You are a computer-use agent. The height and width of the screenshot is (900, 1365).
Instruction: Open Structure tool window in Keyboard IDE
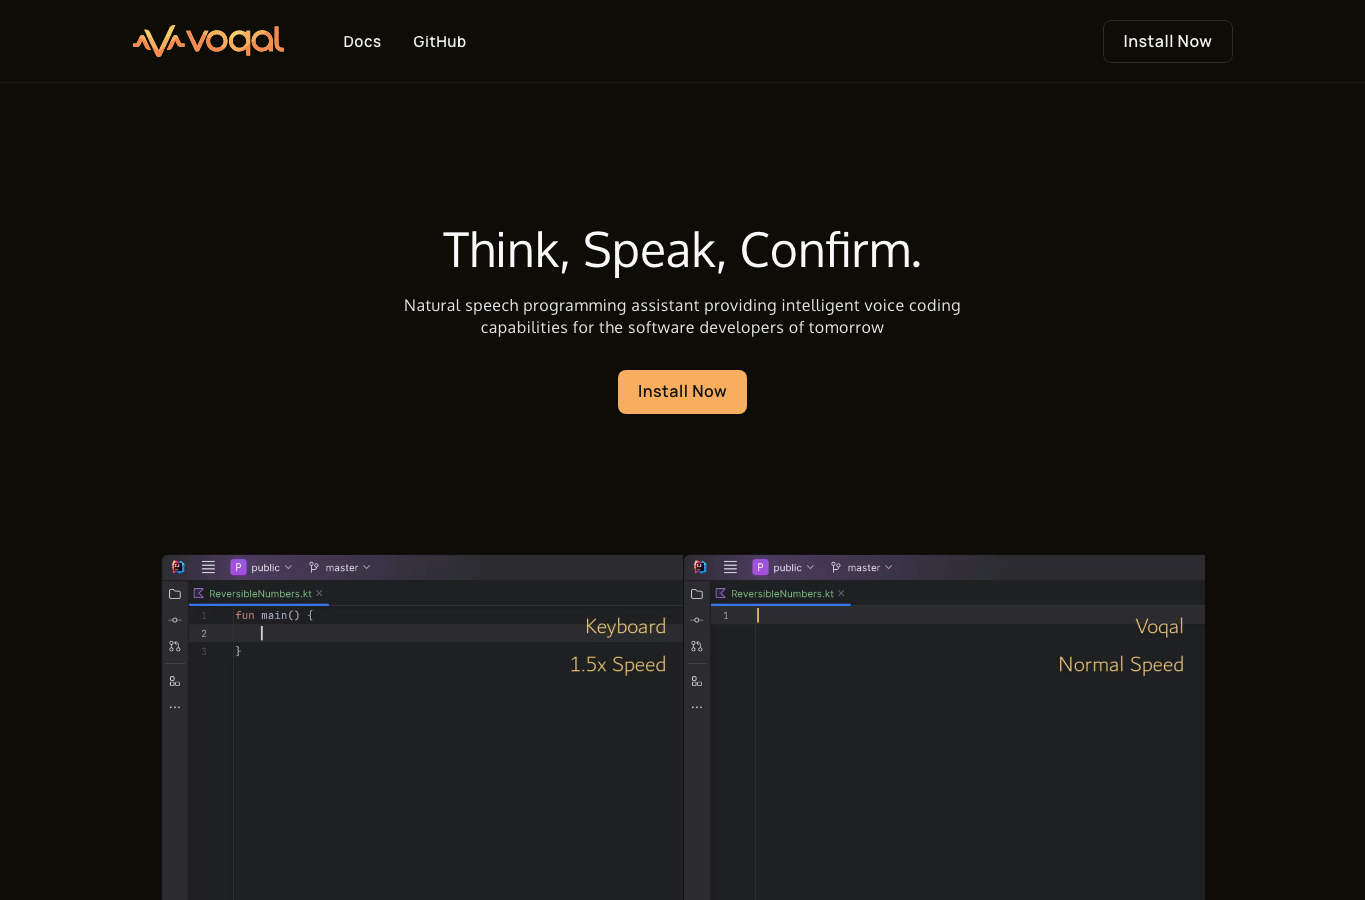(175, 681)
